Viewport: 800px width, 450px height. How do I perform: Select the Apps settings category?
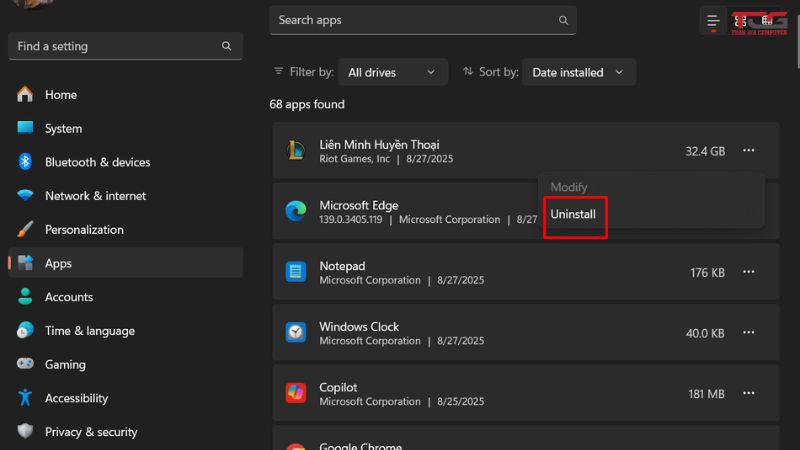[126, 263]
